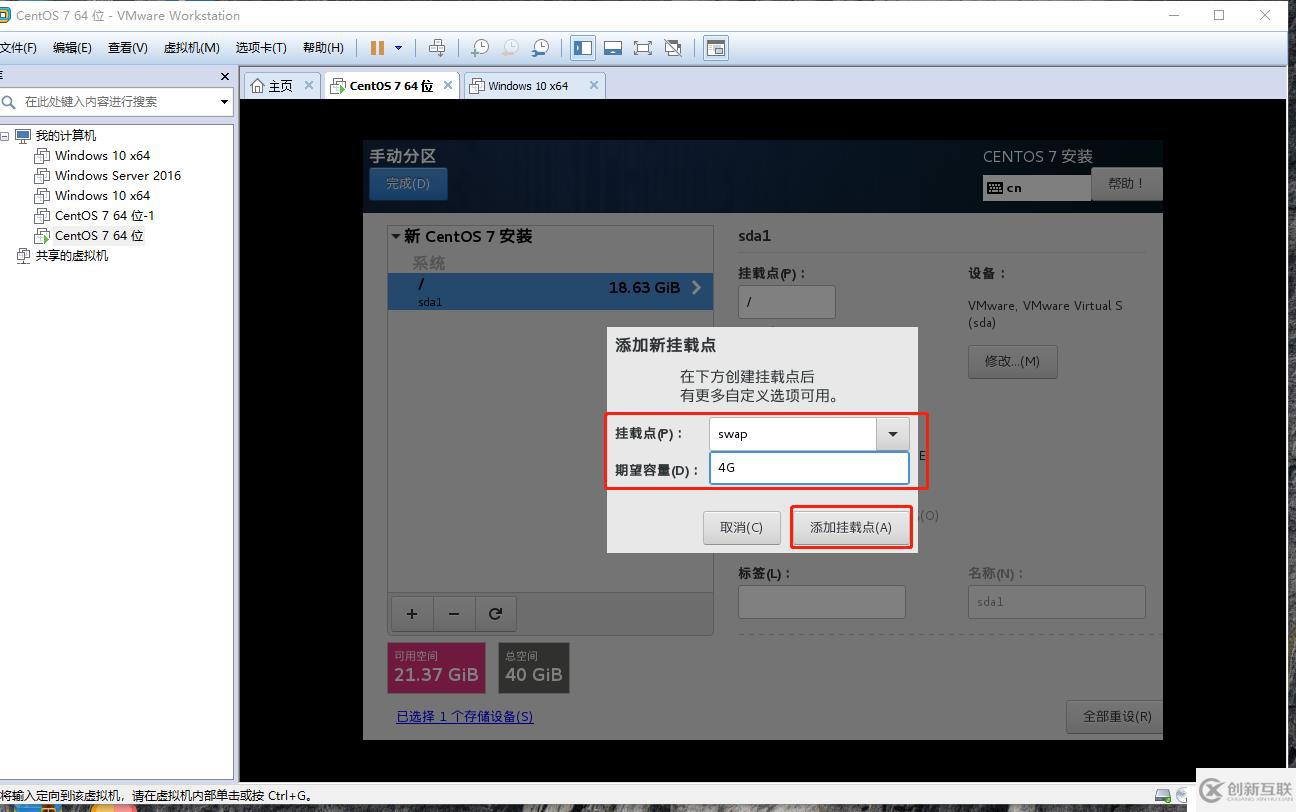Screen dimensions: 1296x812
Task: Click the chevron arrow on sda1 row
Action: click(696, 288)
